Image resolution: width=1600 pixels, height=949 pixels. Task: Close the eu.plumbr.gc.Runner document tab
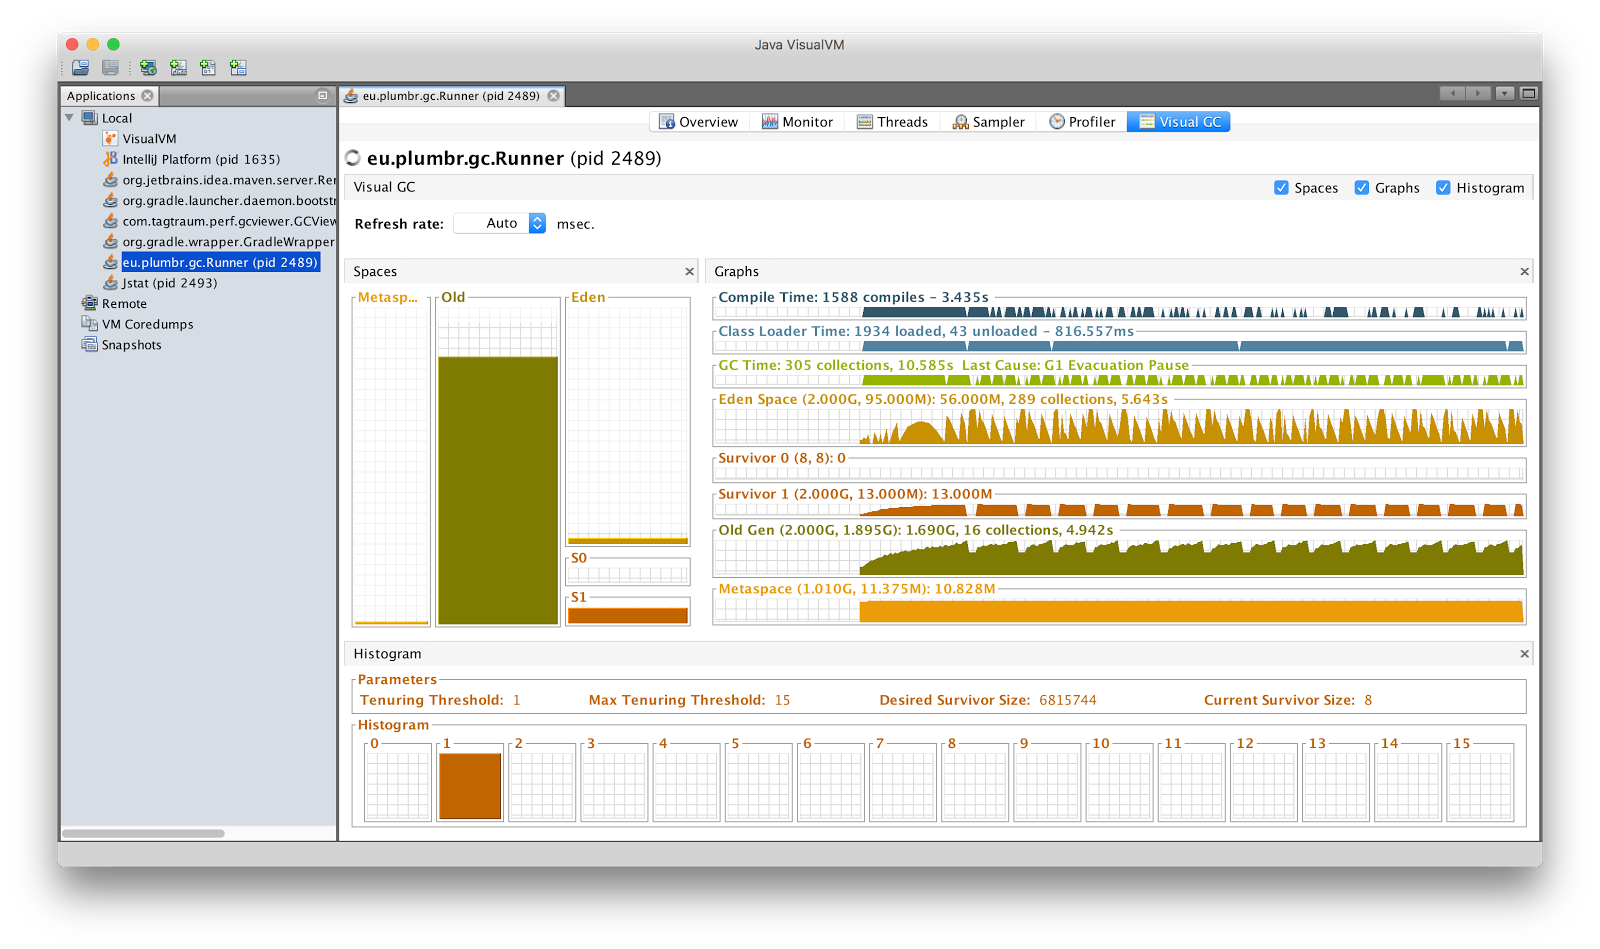tap(553, 96)
